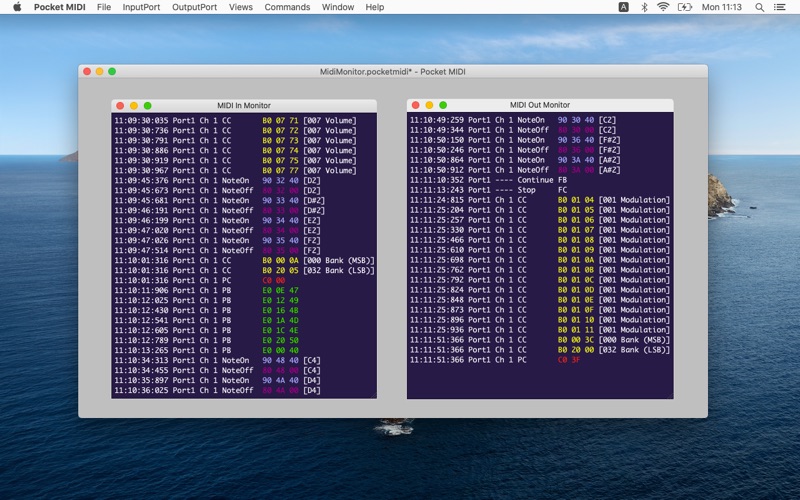This screenshot has height=500, width=800.
Task: Close the MIDI In Monitor window
Action: [x=120, y=105]
